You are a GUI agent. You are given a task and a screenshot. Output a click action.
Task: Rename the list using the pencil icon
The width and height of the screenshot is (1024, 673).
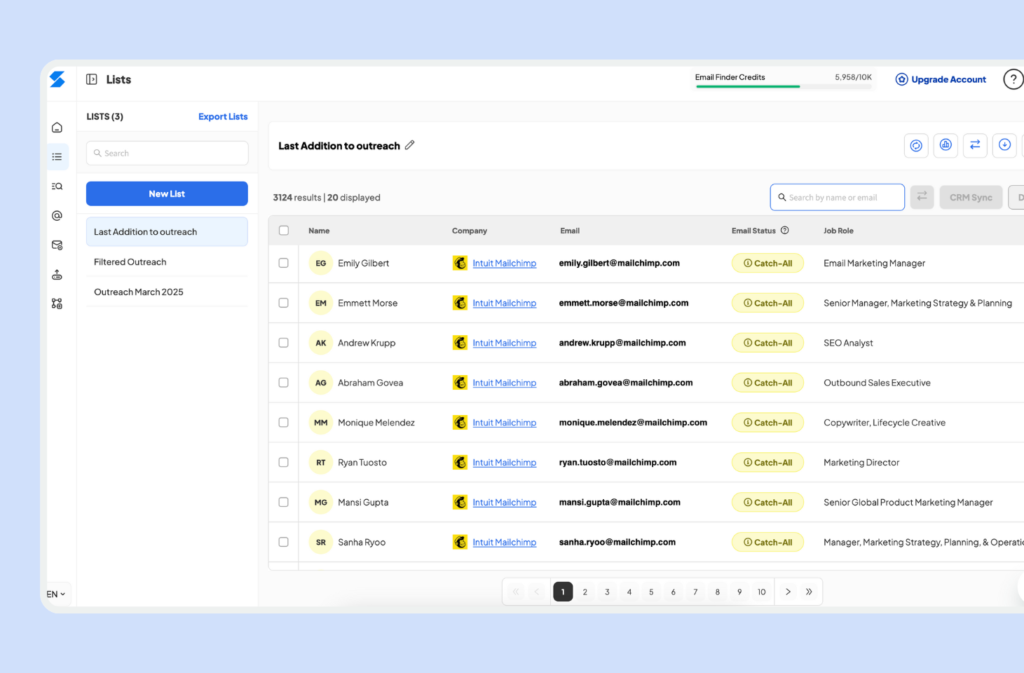click(x=410, y=145)
